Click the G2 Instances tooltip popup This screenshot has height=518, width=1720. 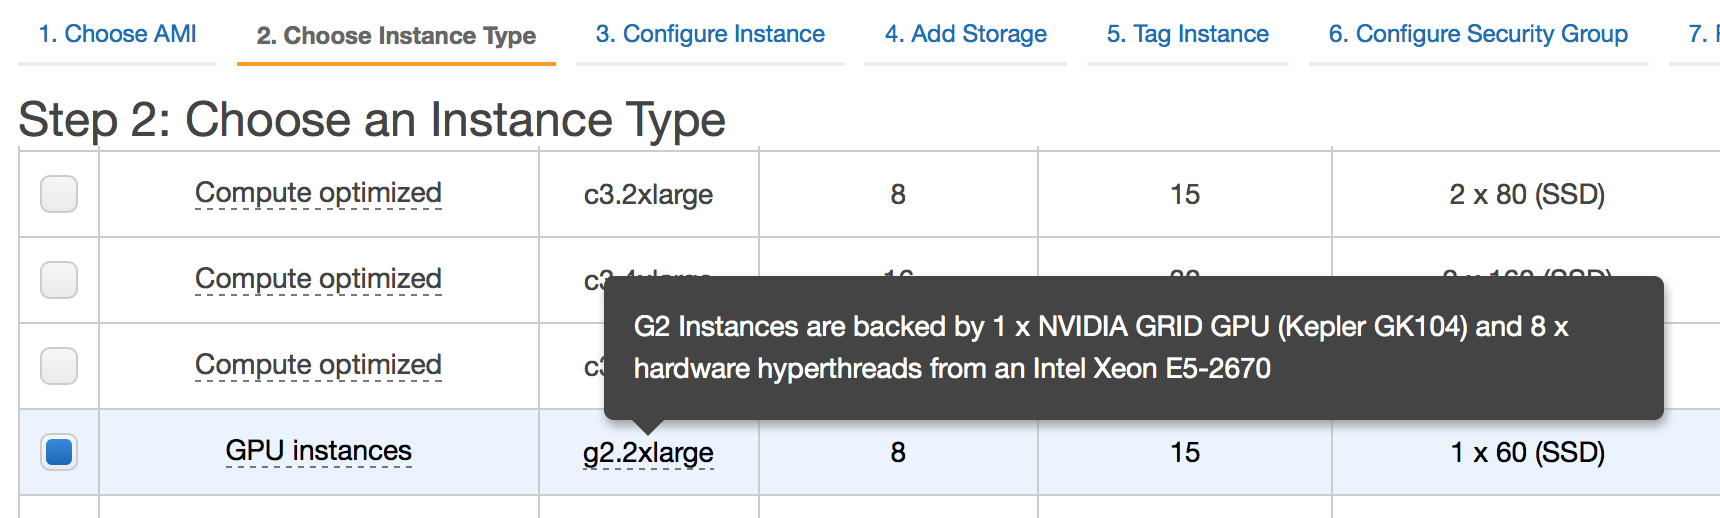click(1134, 348)
